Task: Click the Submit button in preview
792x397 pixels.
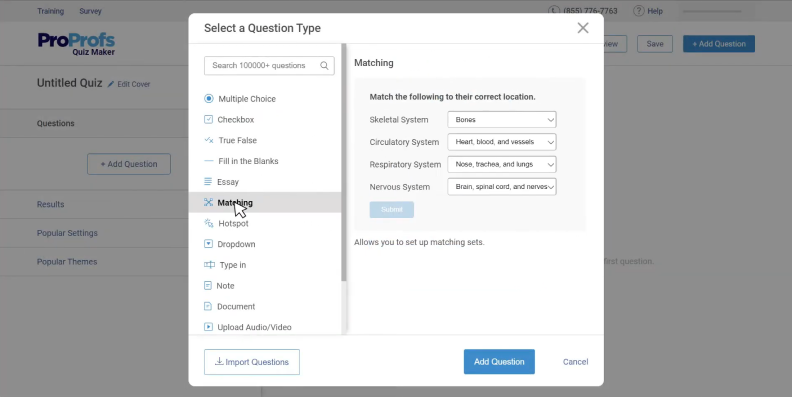Action: tap(391, 210)
